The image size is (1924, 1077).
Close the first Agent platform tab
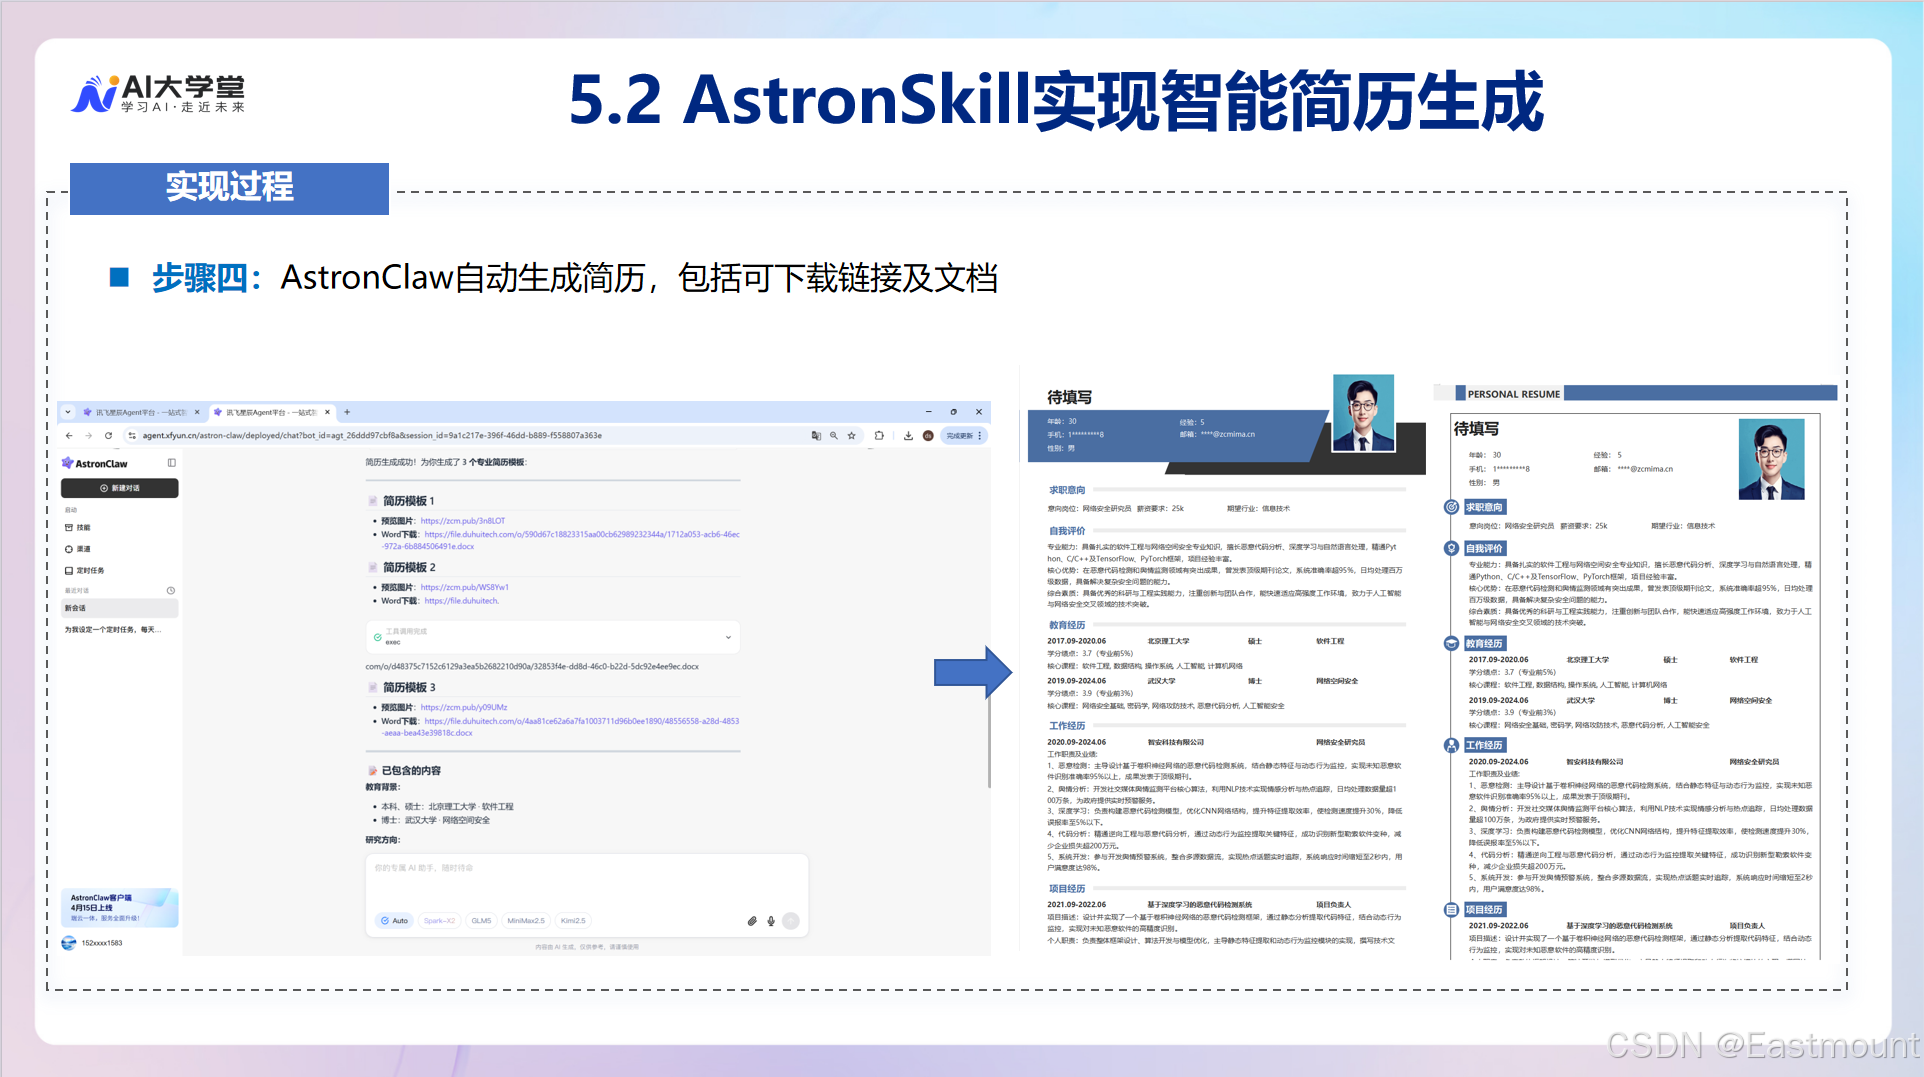(197, 412)
